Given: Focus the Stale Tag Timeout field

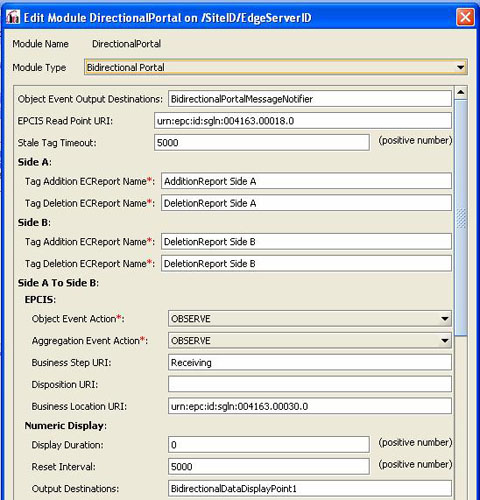Looking at the screenshot, I should pyautogui.click(x=262, y=143).
